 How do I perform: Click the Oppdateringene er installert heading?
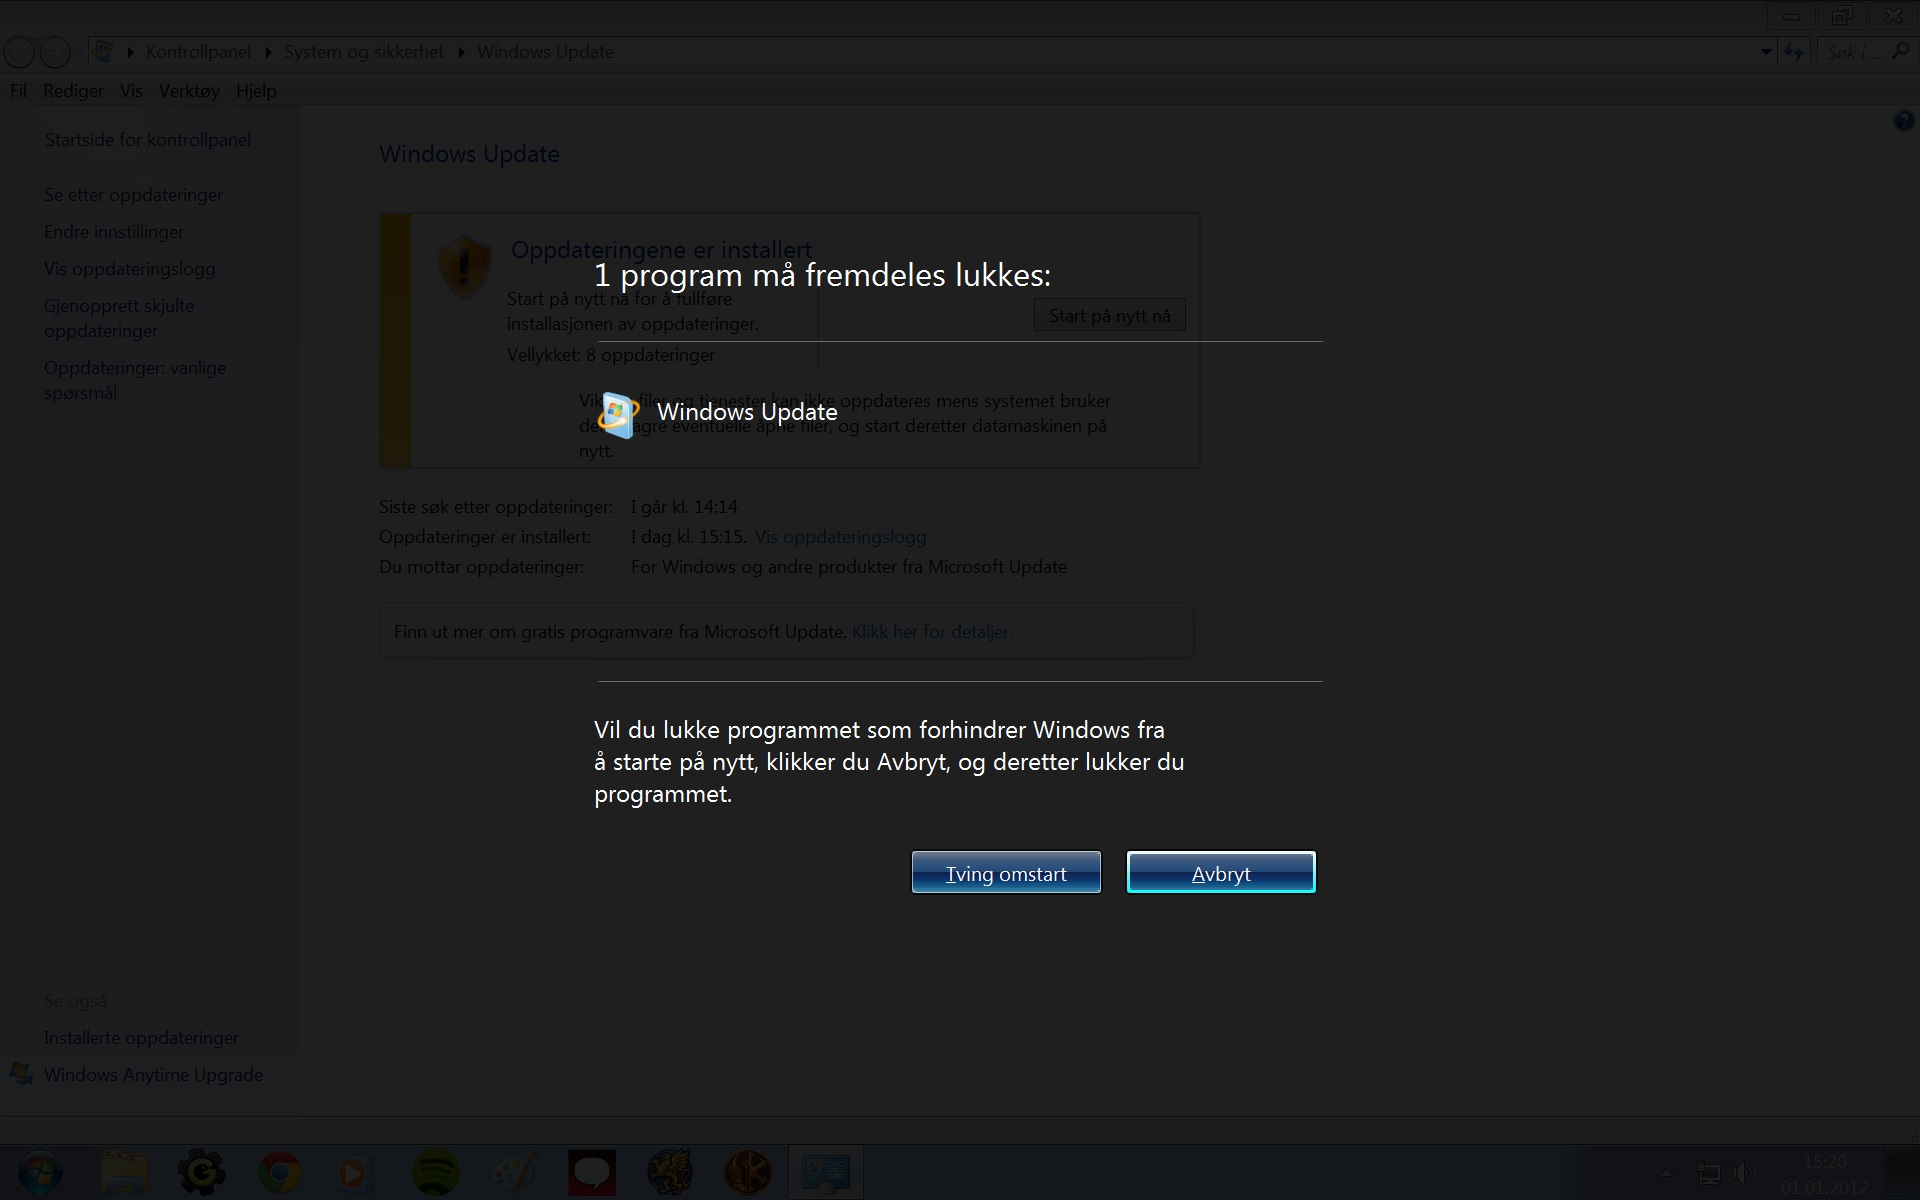tap(661, 250)
